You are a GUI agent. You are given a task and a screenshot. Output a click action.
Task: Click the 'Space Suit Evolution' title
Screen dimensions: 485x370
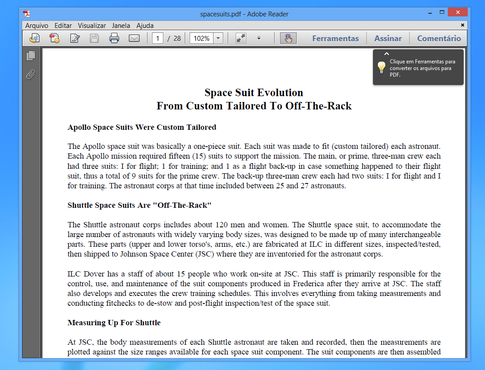pos(254,92)
